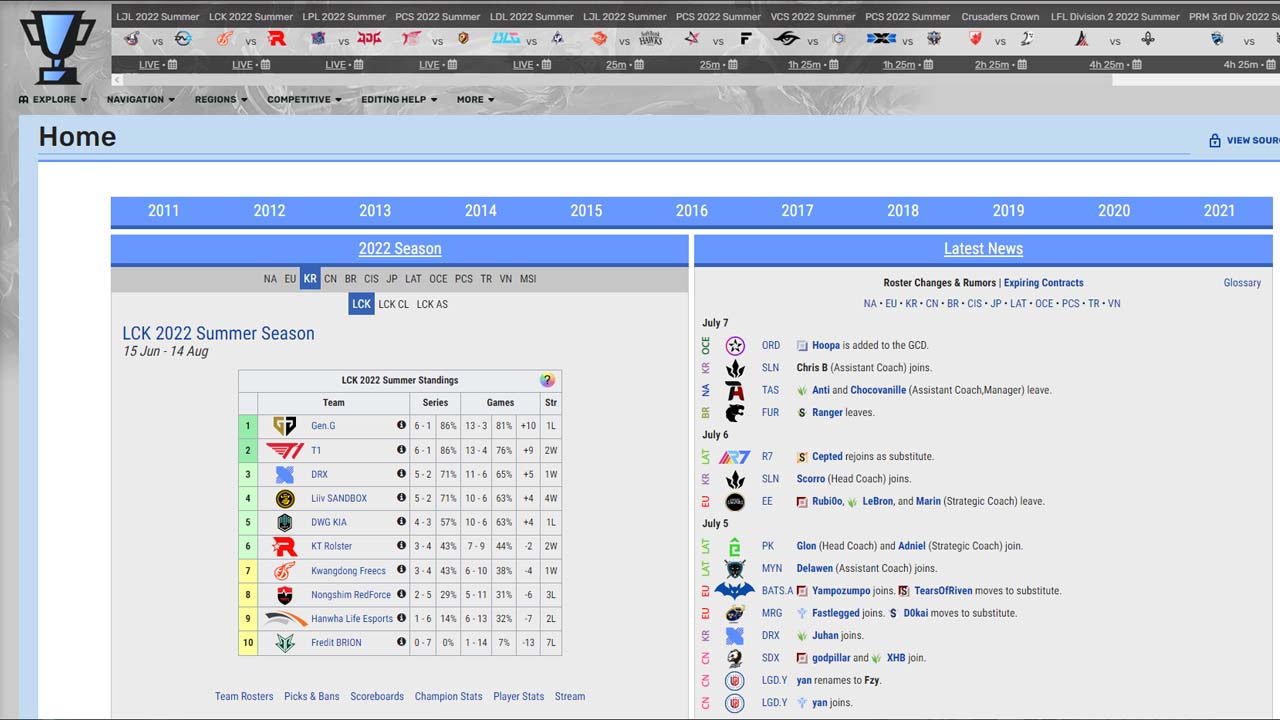1280x720 pixels.
Task: Click the LIVE link under LJL 2022 Summer
Action: (149, 65)
